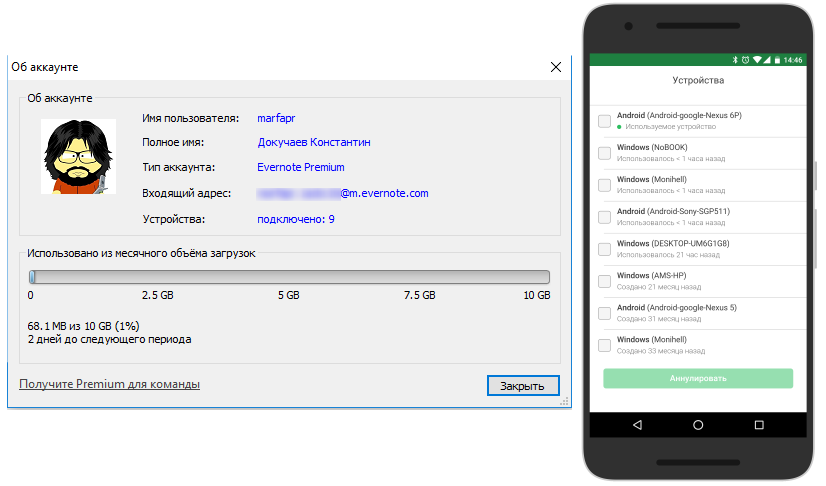Image resolution: width=826 pixels, height=486 pixels.
Task: Tap the Android home circle icon
Action: click(698, 425)
